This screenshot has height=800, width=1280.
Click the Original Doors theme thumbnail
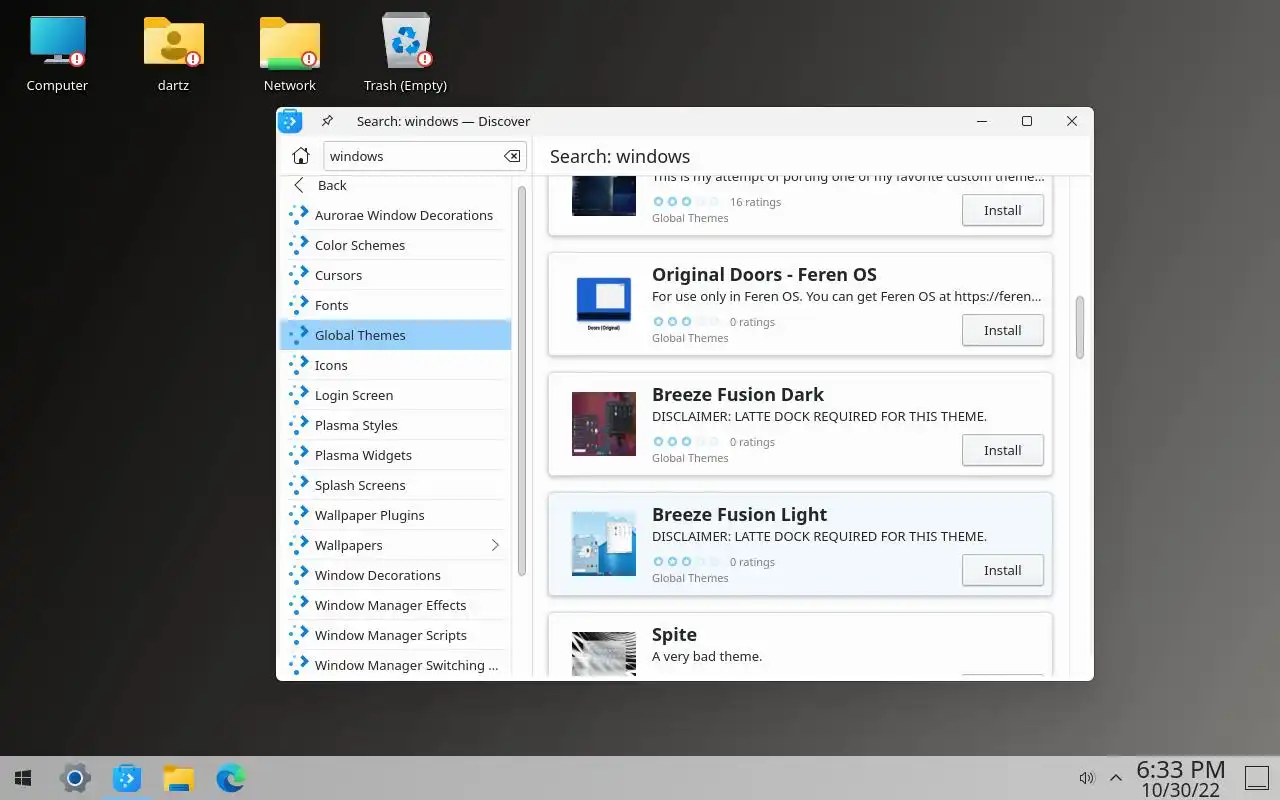pyautogui.click(x=604, y=304)
